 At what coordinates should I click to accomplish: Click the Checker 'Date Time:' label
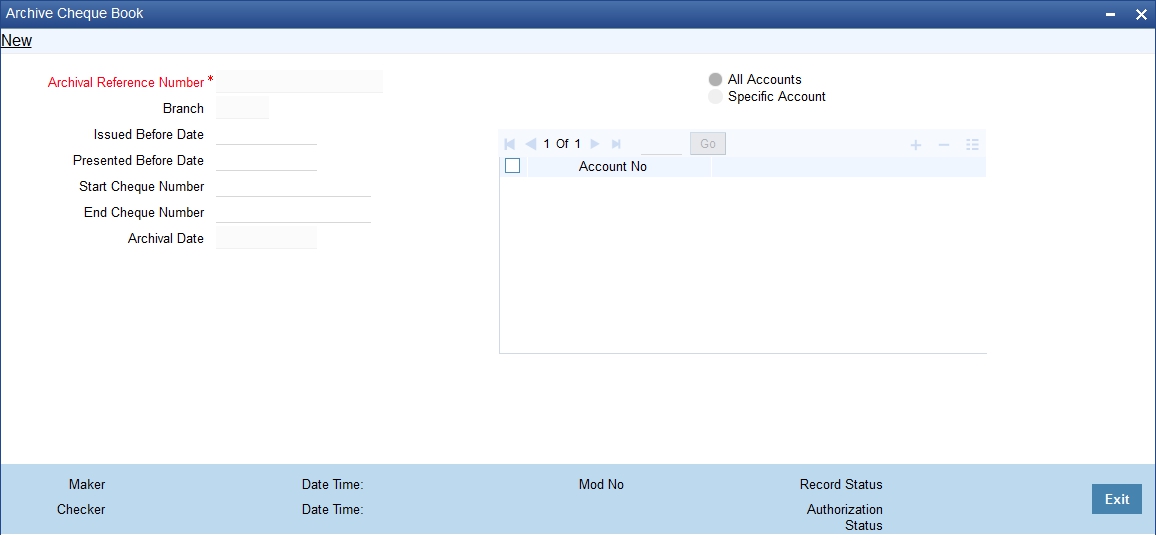[332, 509]
